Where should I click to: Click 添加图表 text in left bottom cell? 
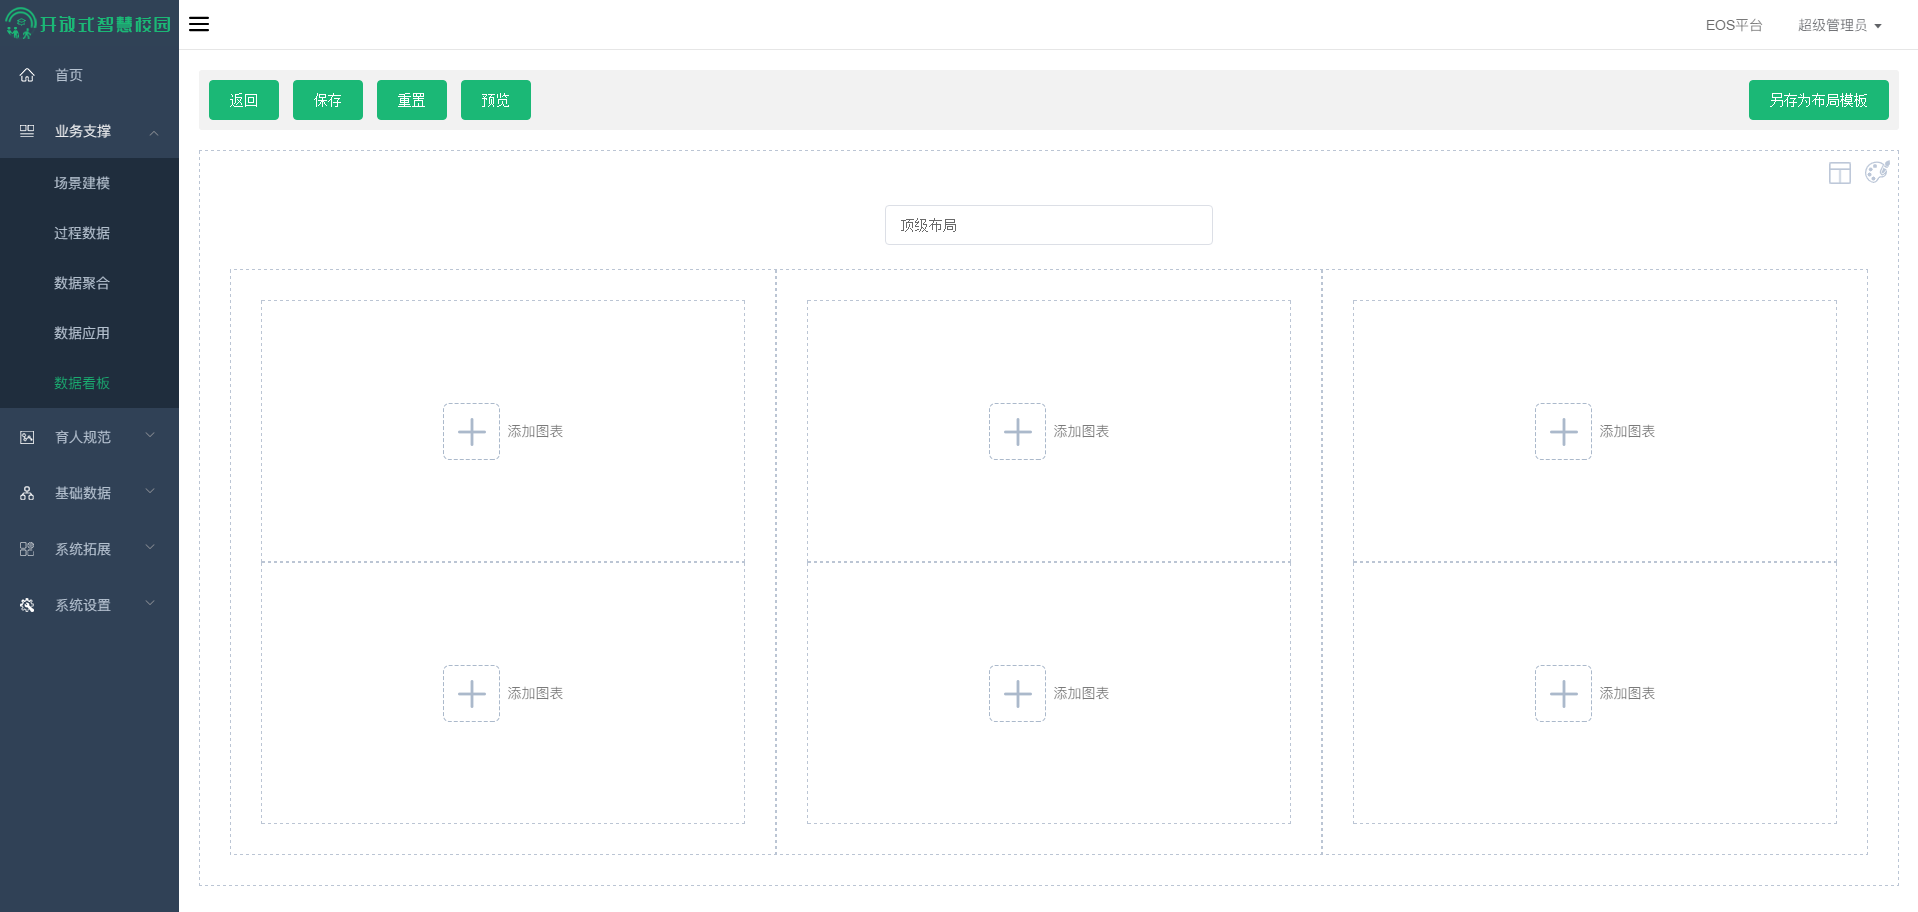[535, 693]
